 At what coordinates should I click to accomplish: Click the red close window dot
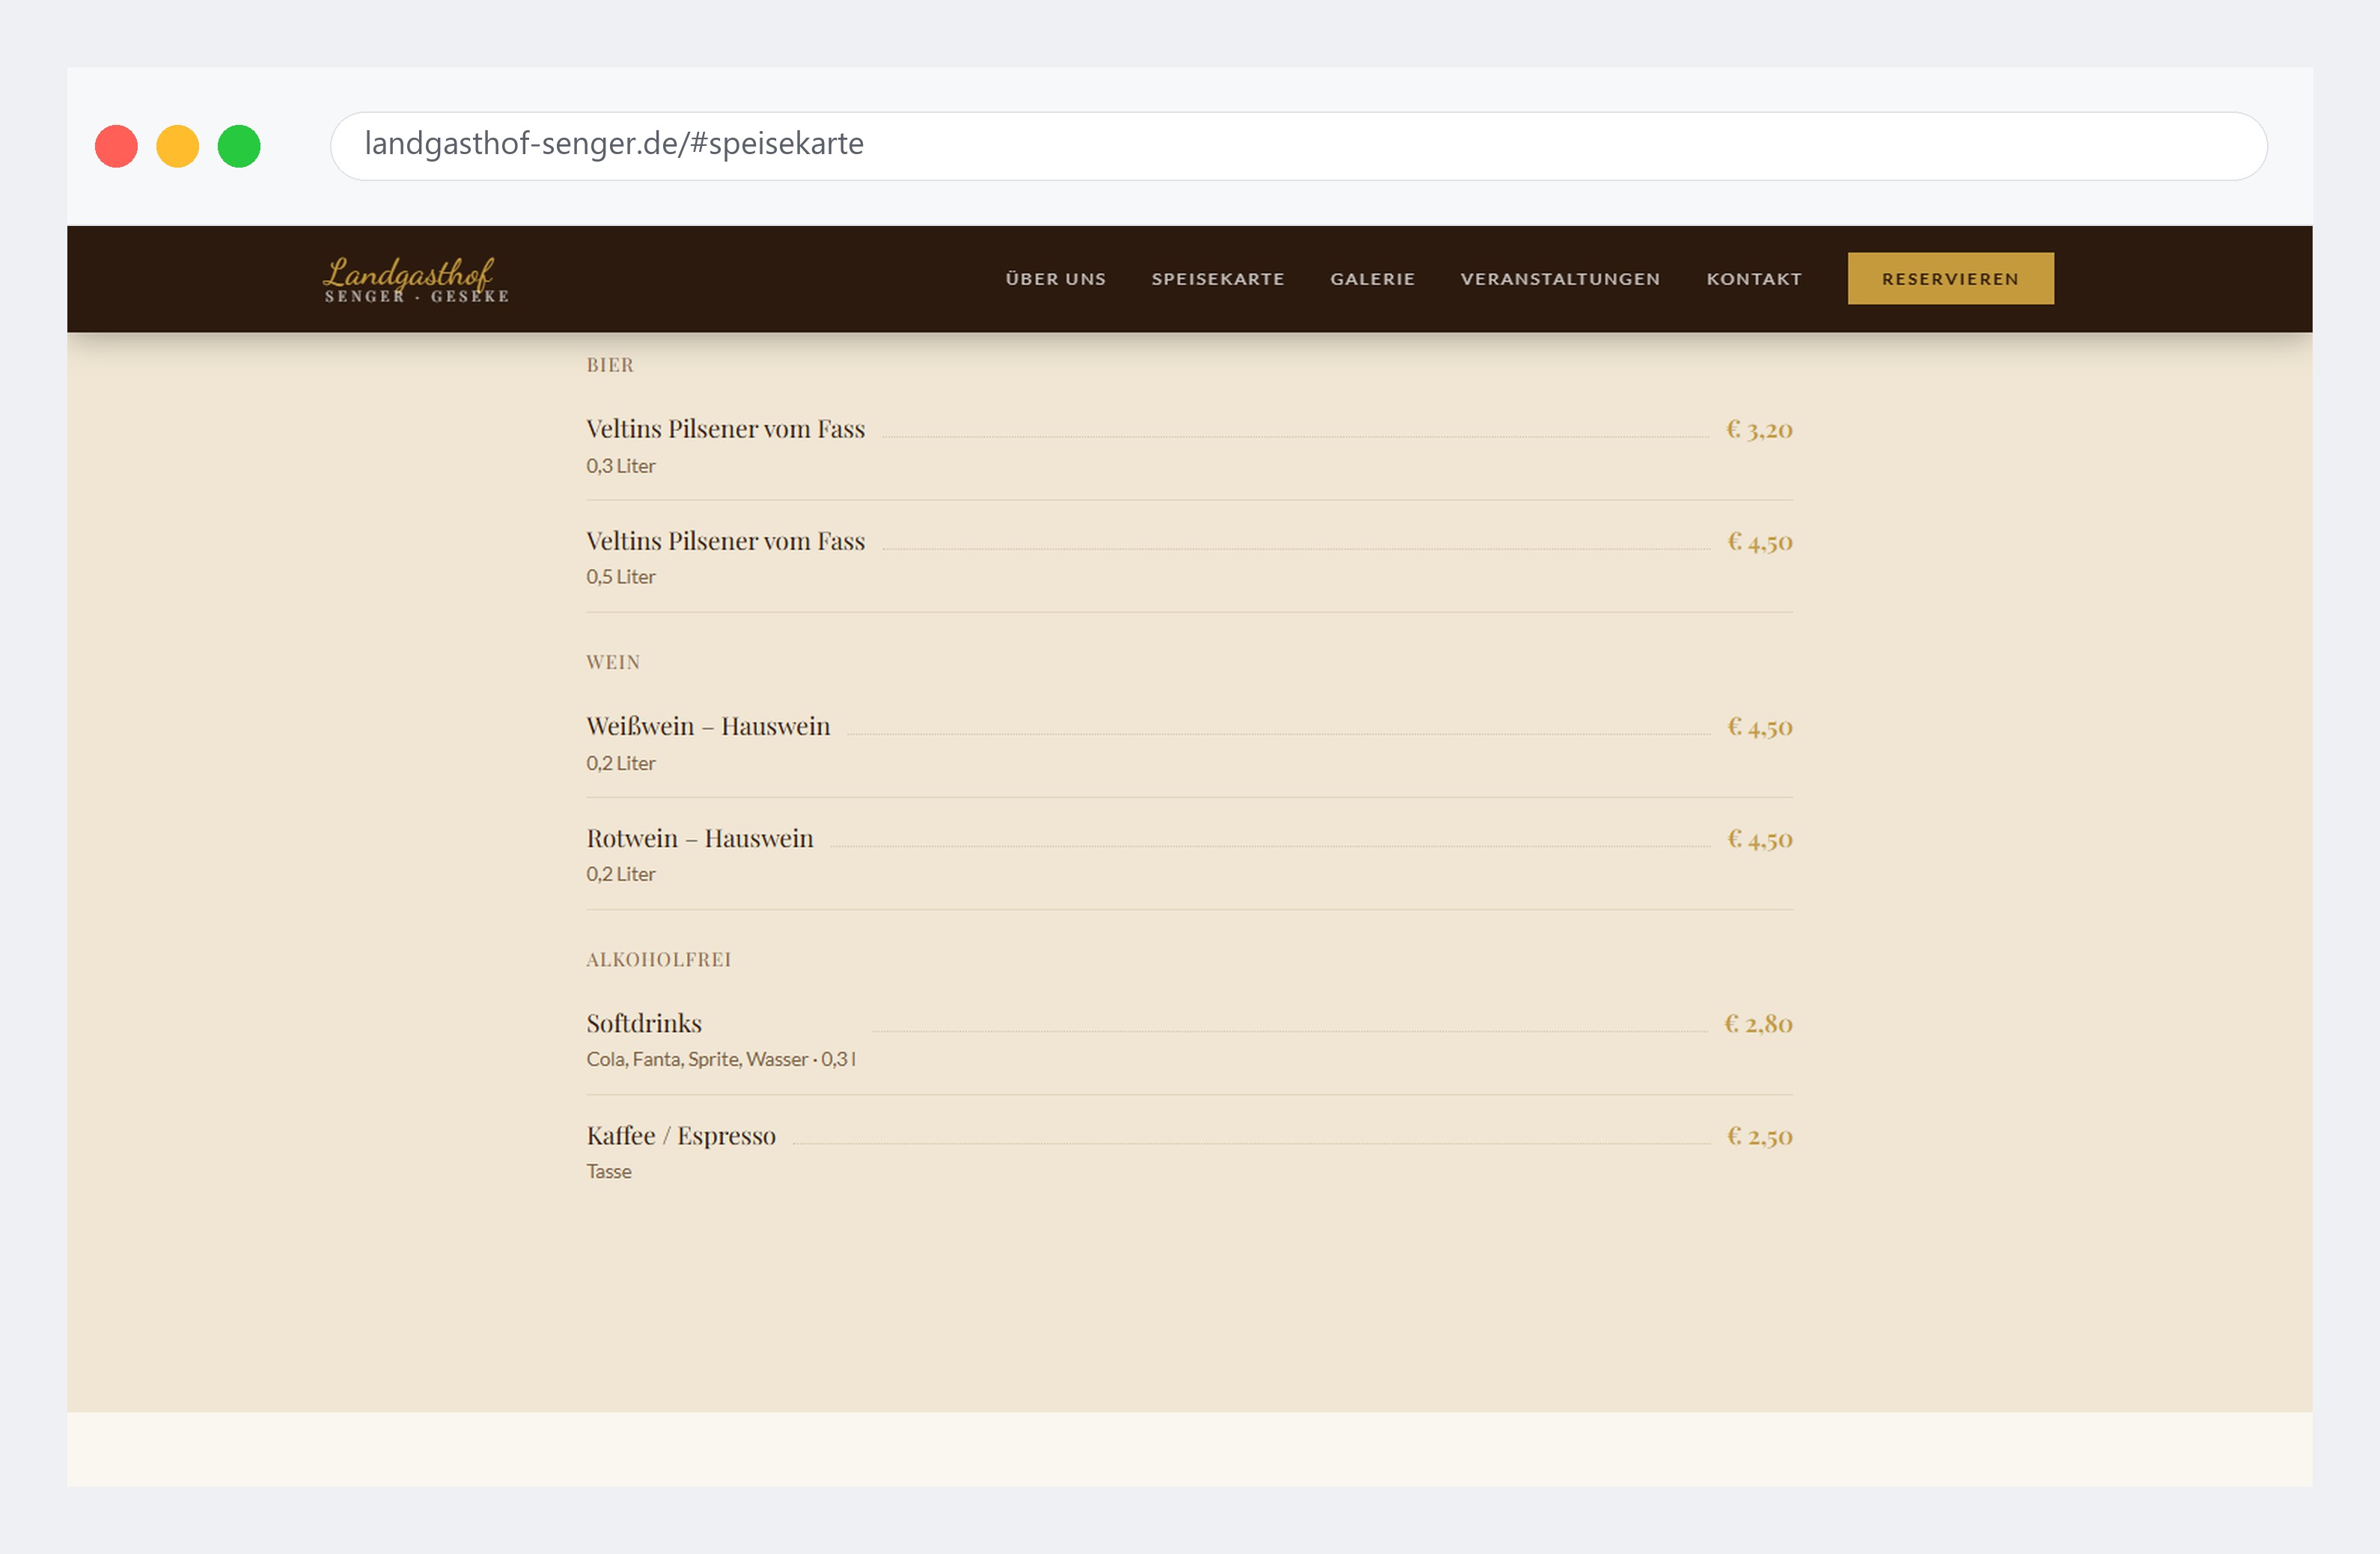coord(116,146)
